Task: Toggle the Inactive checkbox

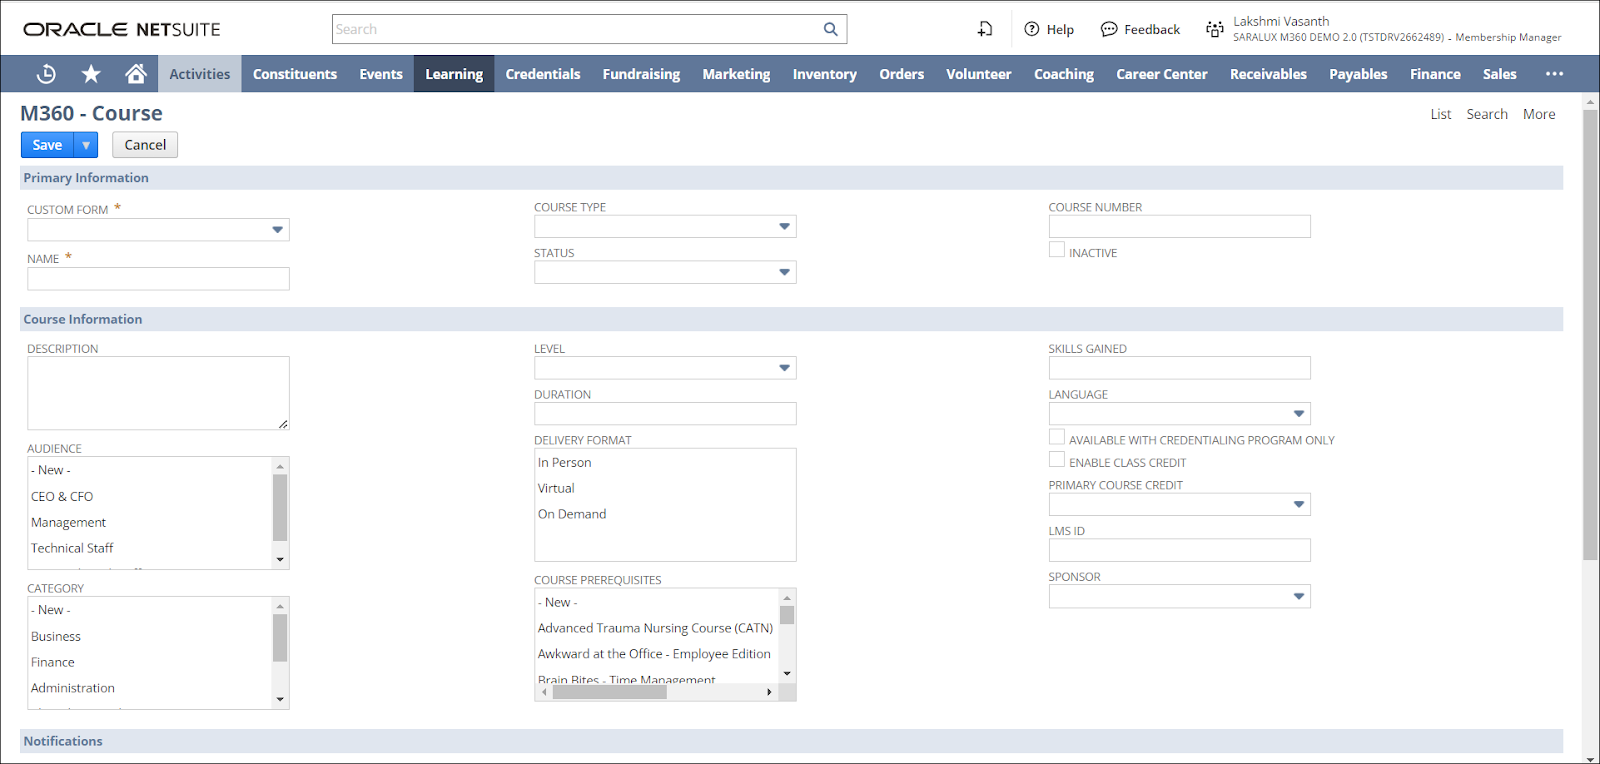Action: pyautogui.click(x=1057, y=250)
